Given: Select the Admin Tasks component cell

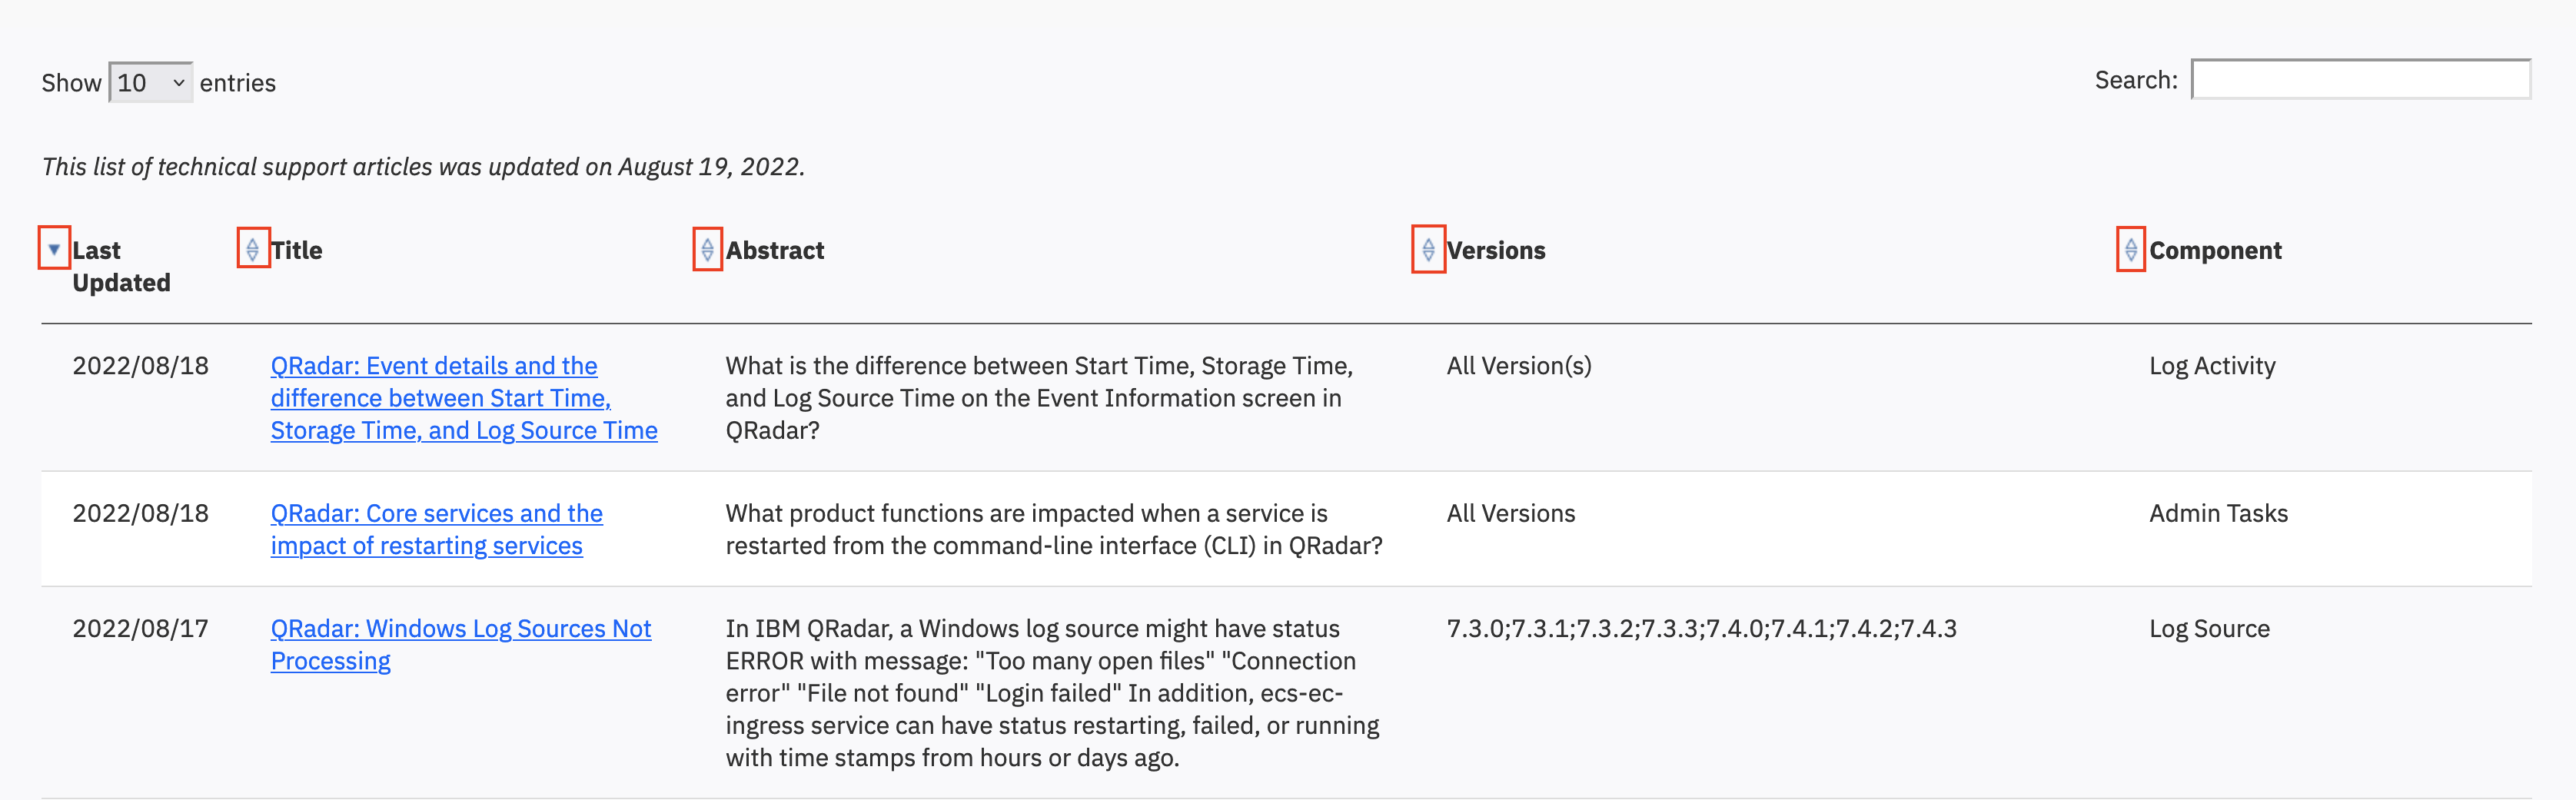Looking at the screenshot, I should coord(2218,513).
